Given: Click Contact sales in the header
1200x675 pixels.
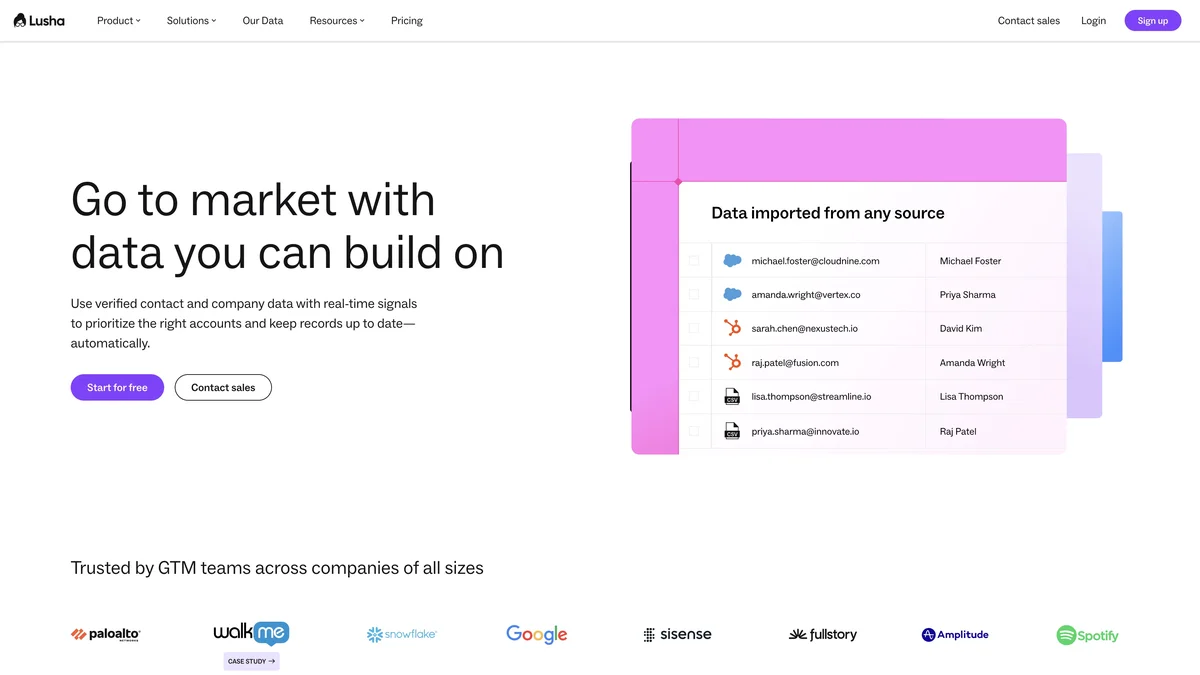Looking at the screenshot, I should (x=1029, y=20).
